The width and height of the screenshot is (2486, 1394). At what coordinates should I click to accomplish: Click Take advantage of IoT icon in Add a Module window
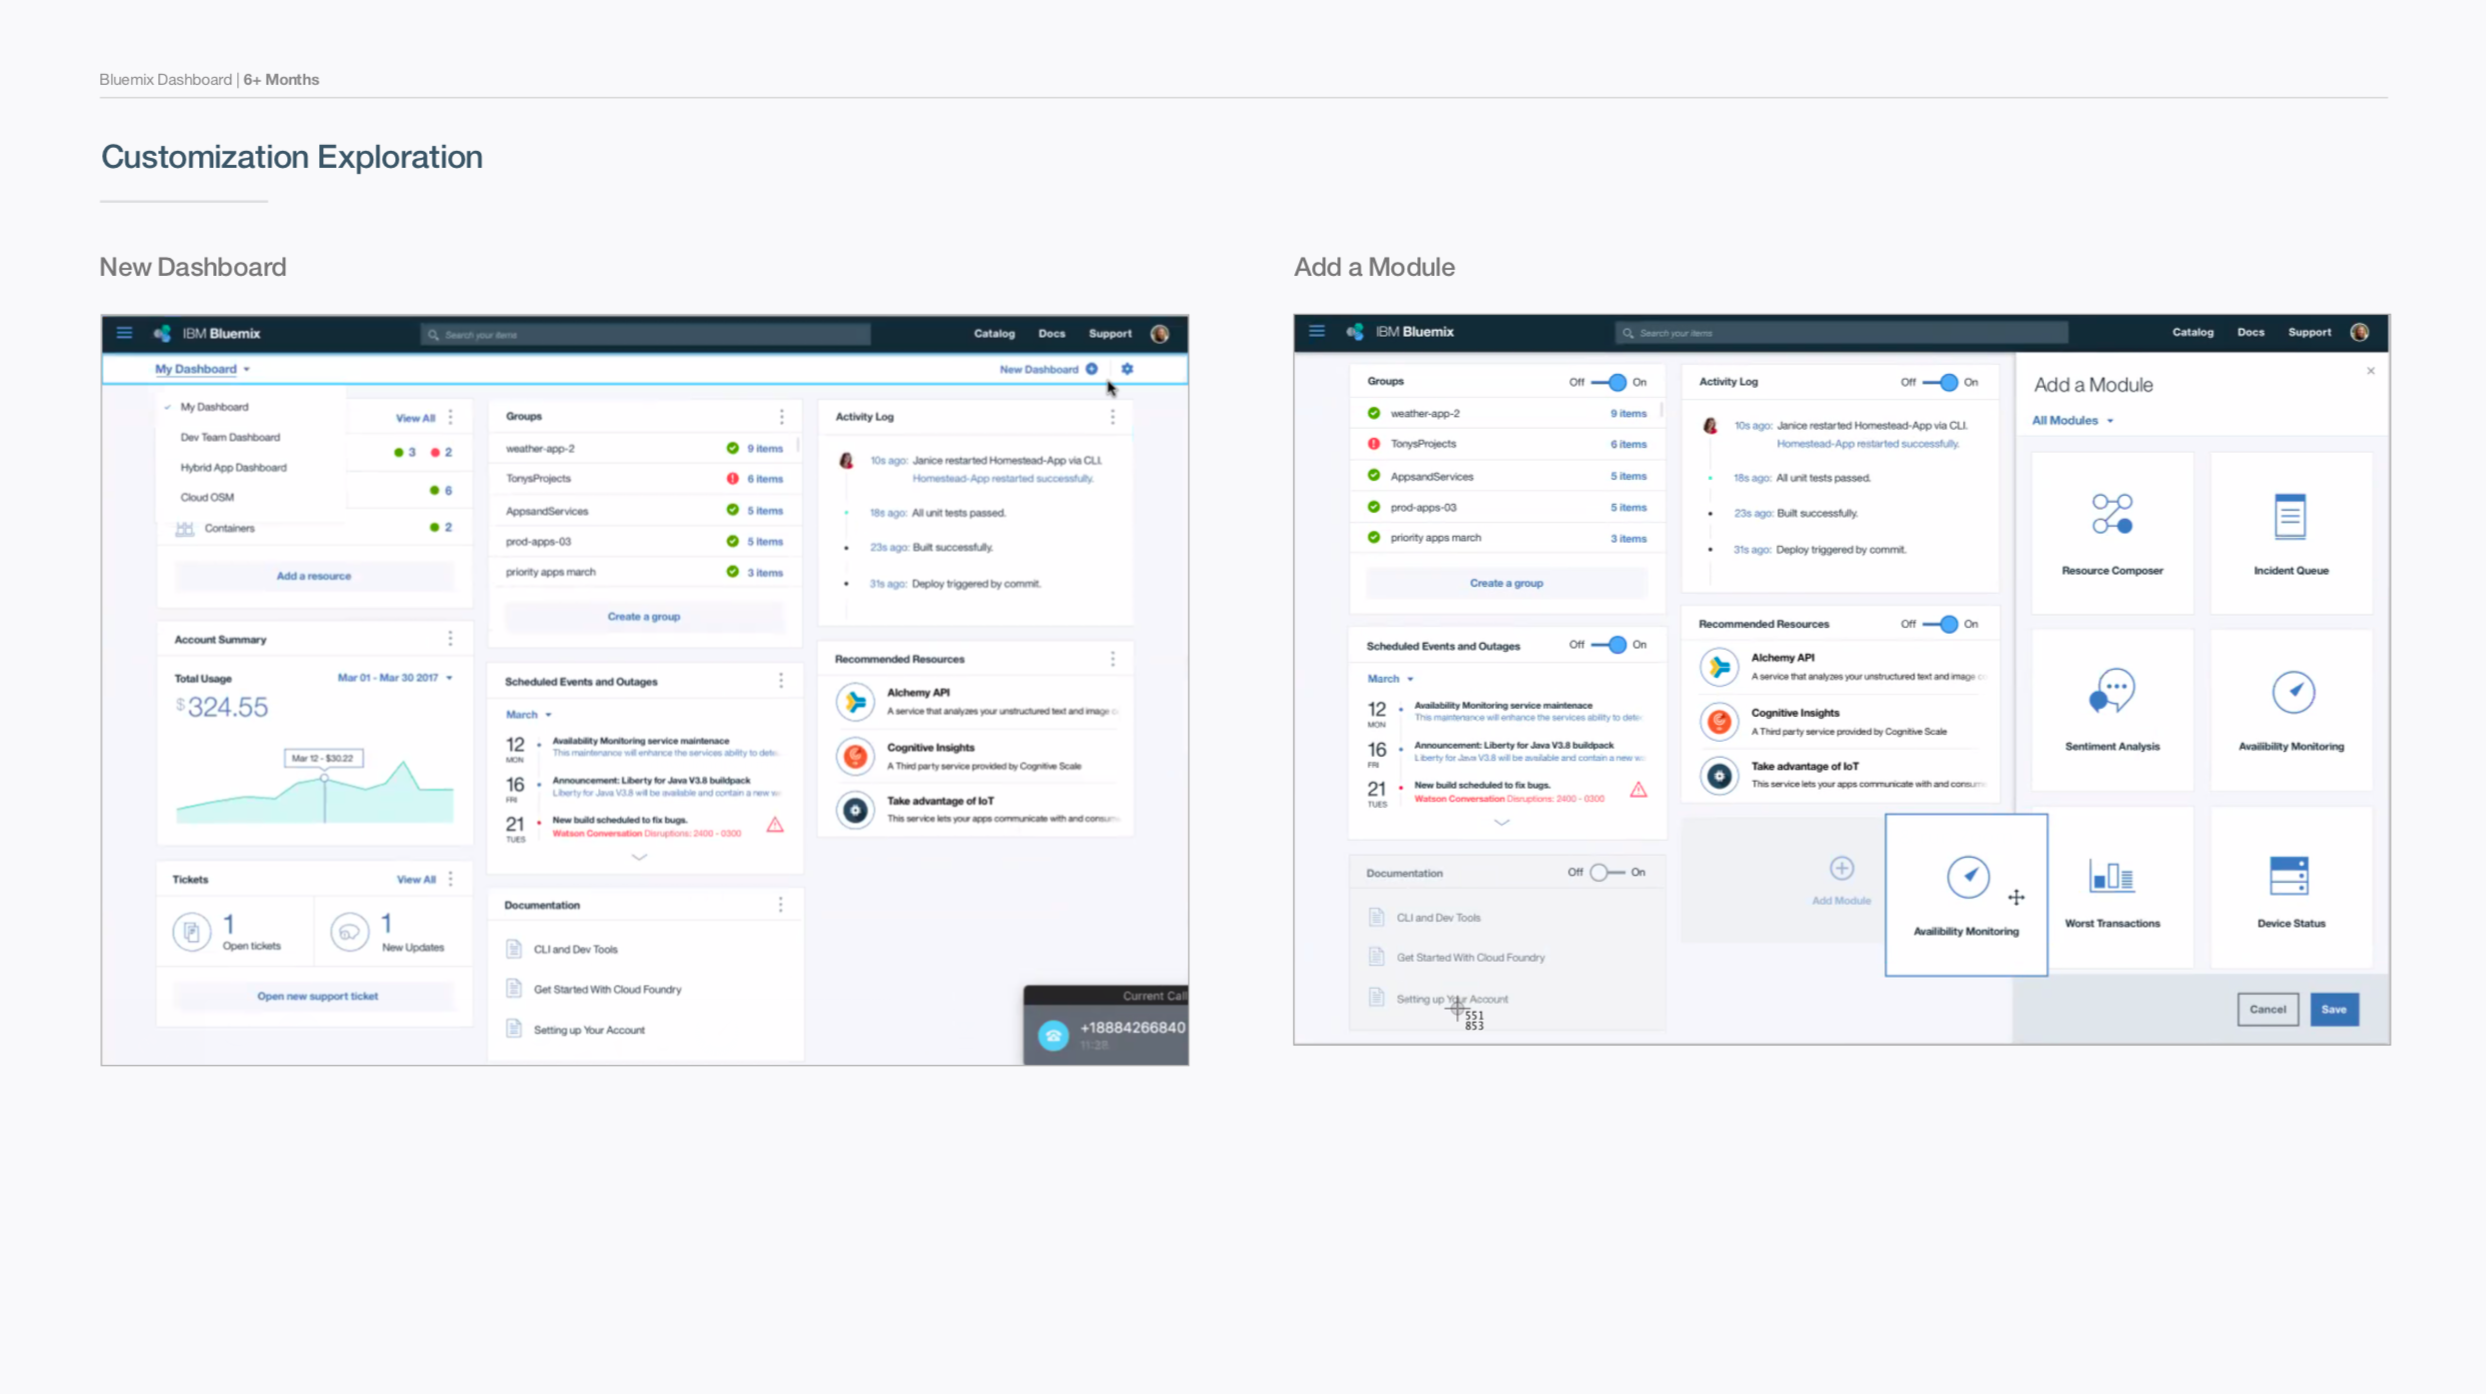(1719, 775)
